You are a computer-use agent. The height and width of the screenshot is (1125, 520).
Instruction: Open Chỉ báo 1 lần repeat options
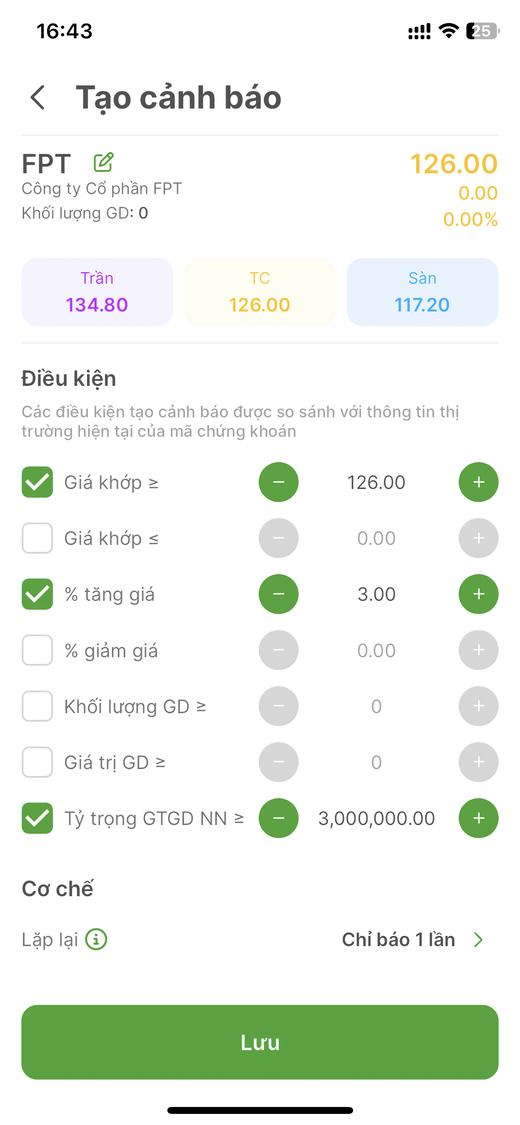tap(398, 939)
